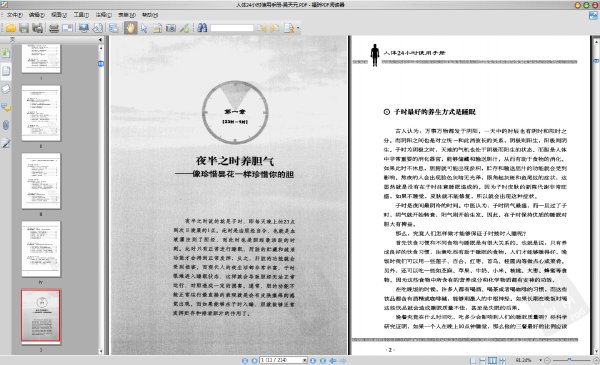This screenshot has height=365, width=600.
Task: Open the zoom percentage dropdown
Action: [x=540, y=360]
